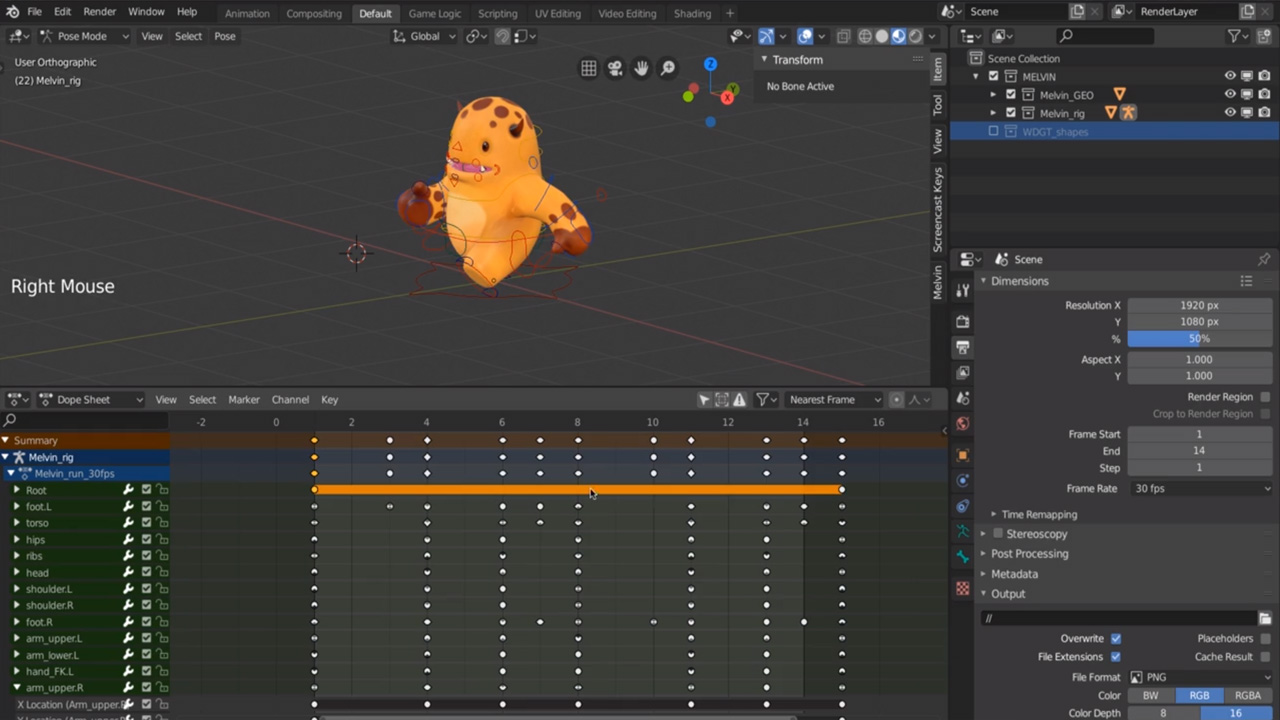
Task: Click the output path input field
Action: 1119,618
